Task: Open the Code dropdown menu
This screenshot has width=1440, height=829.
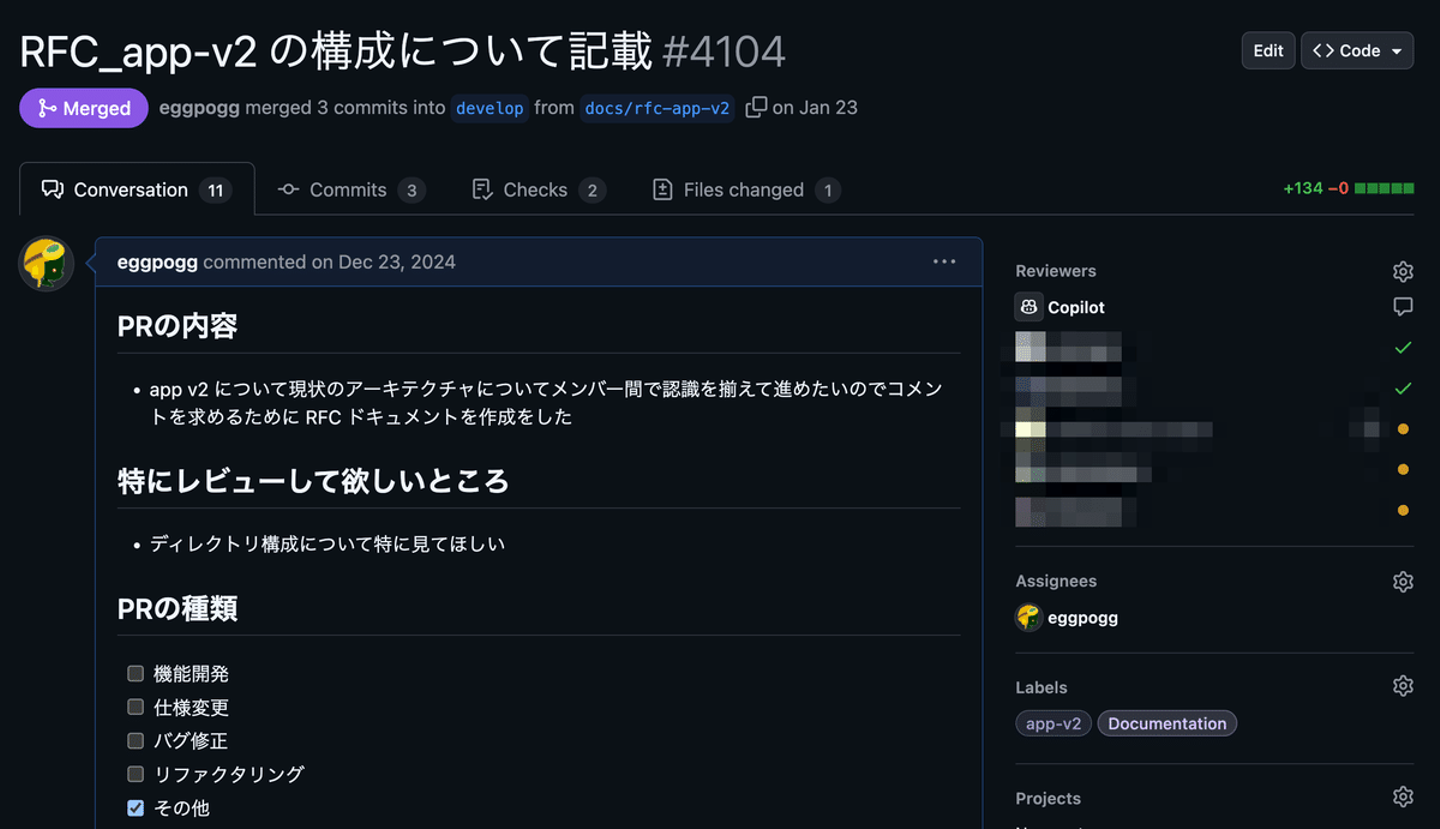Action: (1357, 50)
